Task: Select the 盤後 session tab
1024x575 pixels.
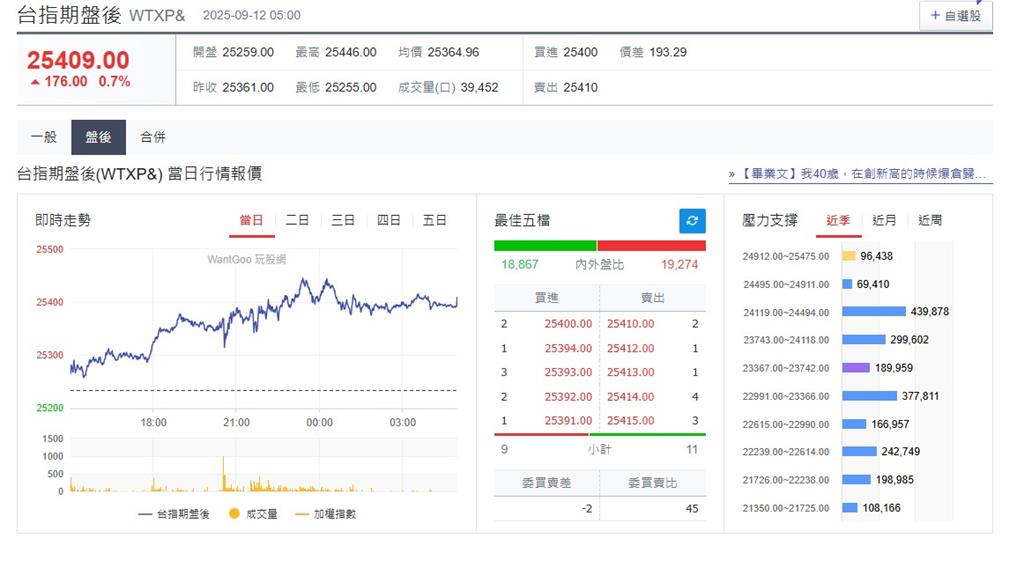Action: point(98,138)
